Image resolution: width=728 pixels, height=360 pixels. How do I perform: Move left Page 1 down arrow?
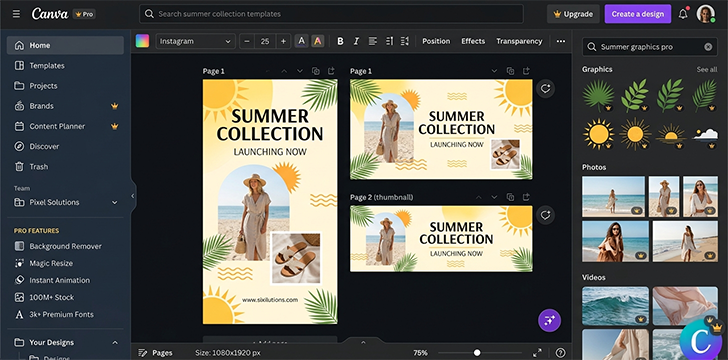pos(300,71)
